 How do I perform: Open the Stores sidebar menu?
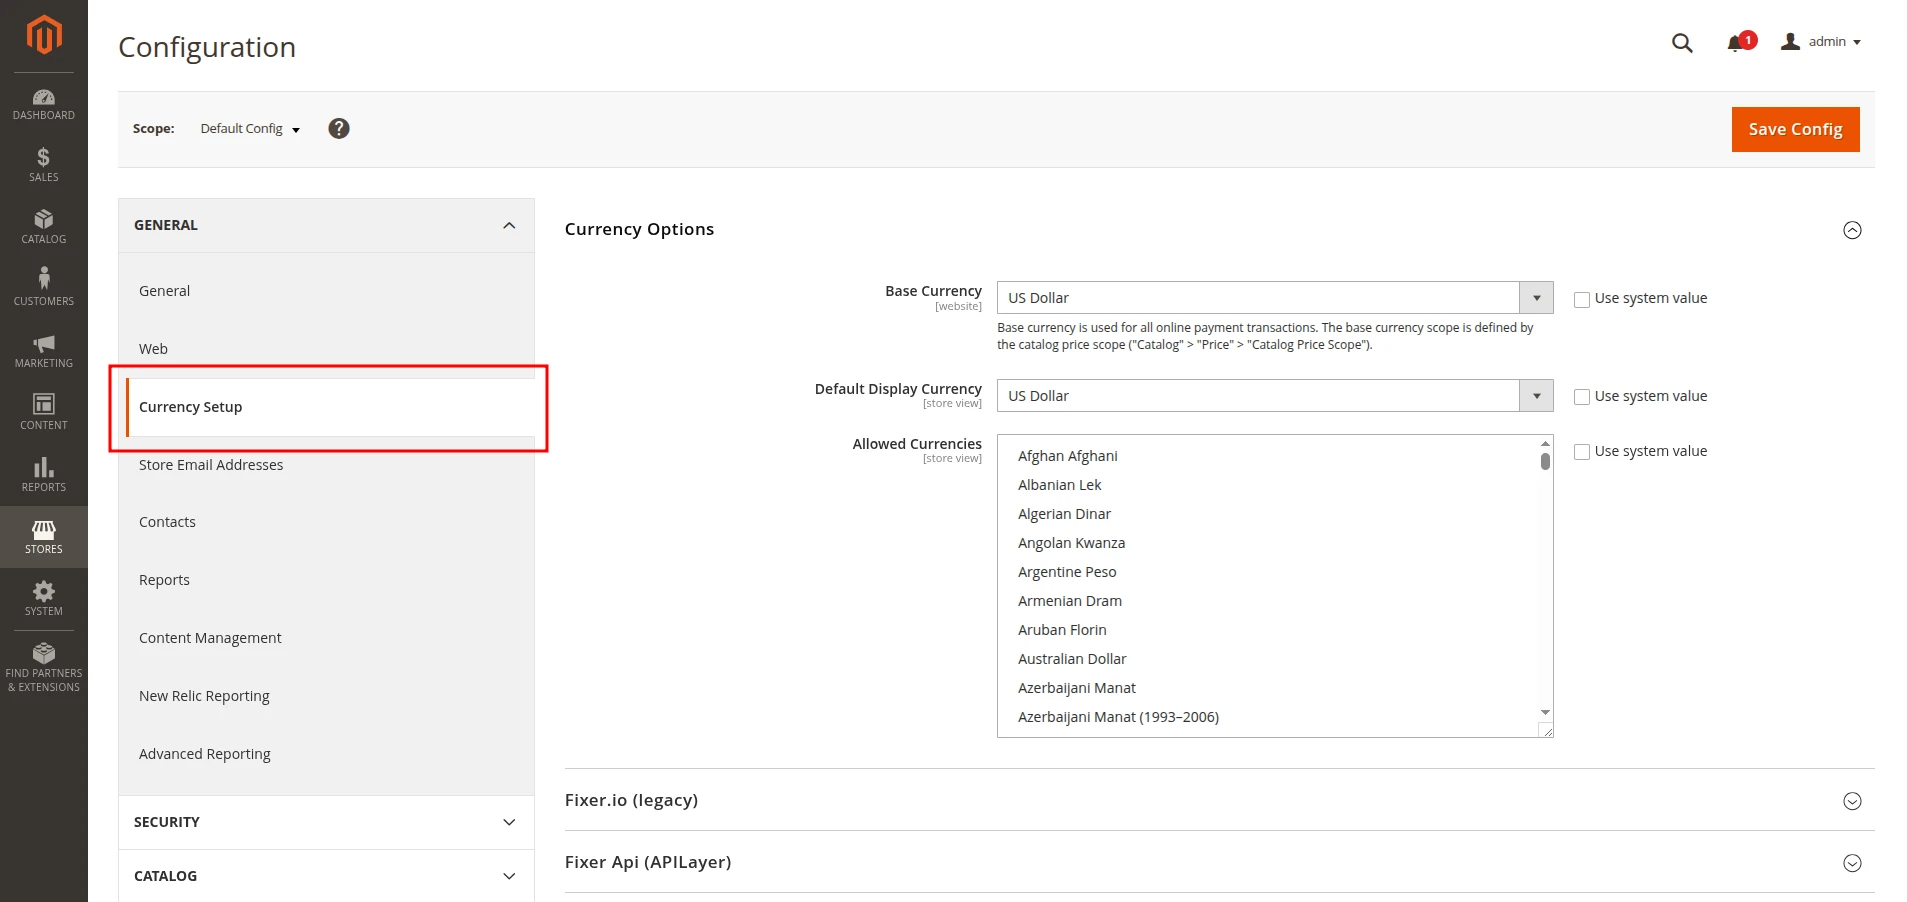(x=44, y=537)
